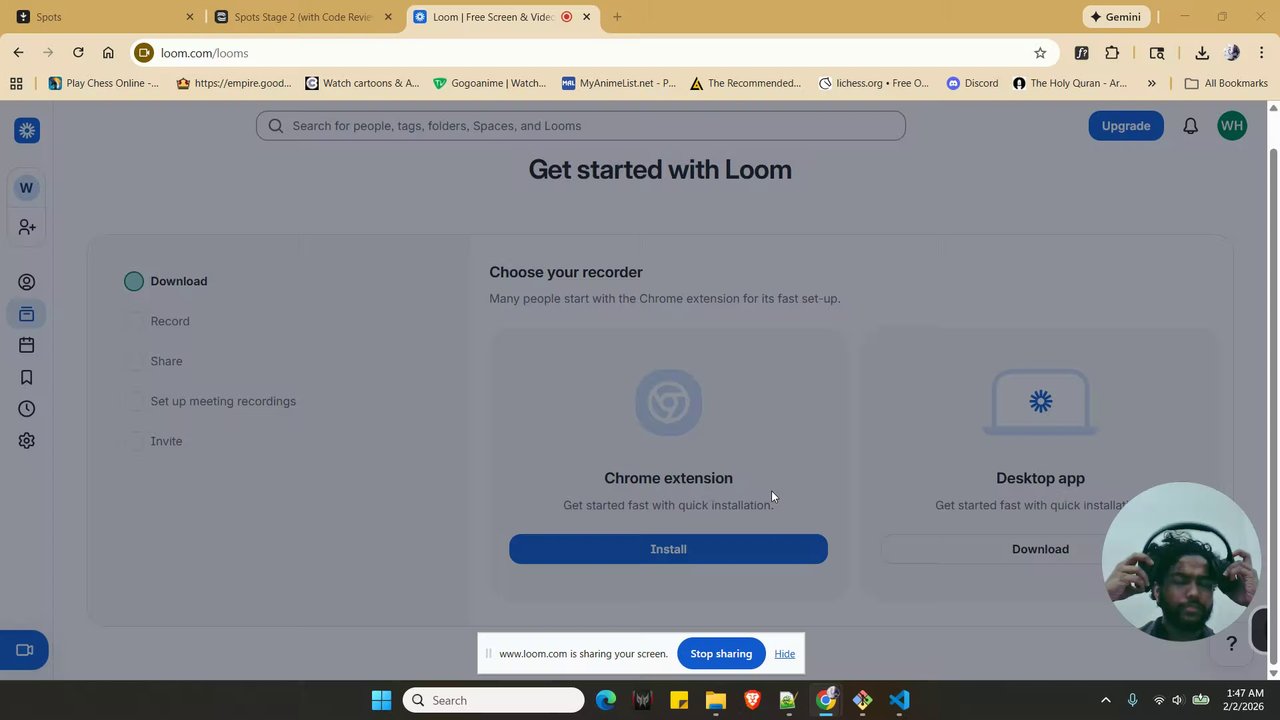This screenshot has height=720, width=1280.
Task: Open the Gemini button
Action: point(1117,17)
